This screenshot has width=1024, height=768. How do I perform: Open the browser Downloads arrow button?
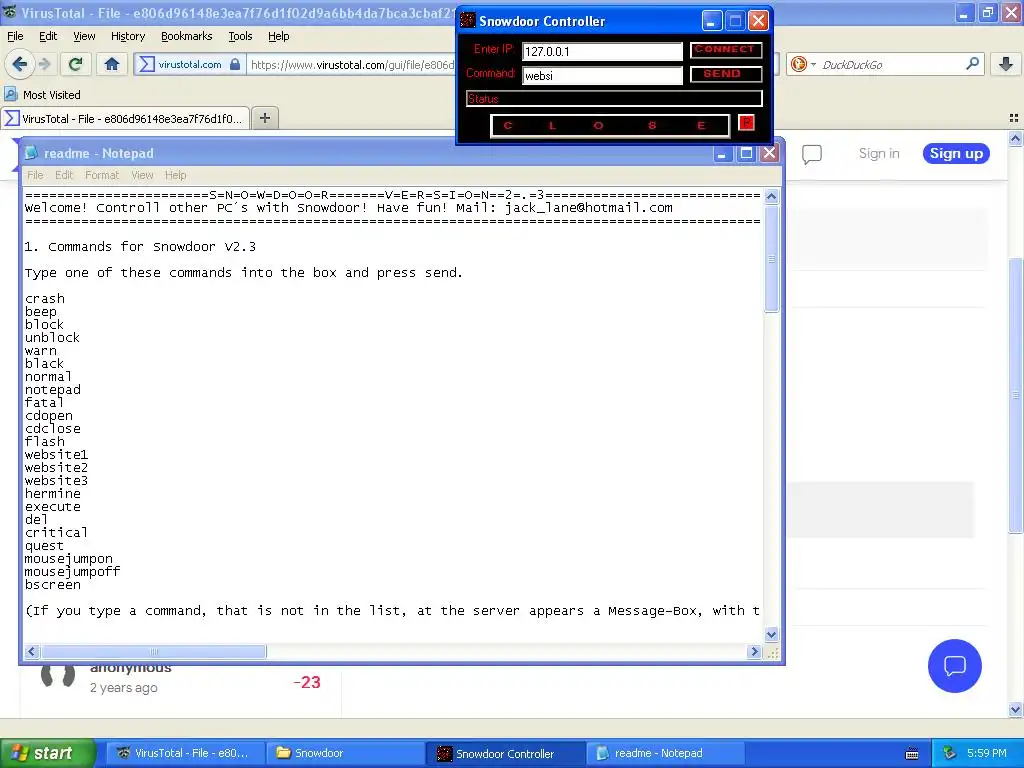(x=1006, y=64)
